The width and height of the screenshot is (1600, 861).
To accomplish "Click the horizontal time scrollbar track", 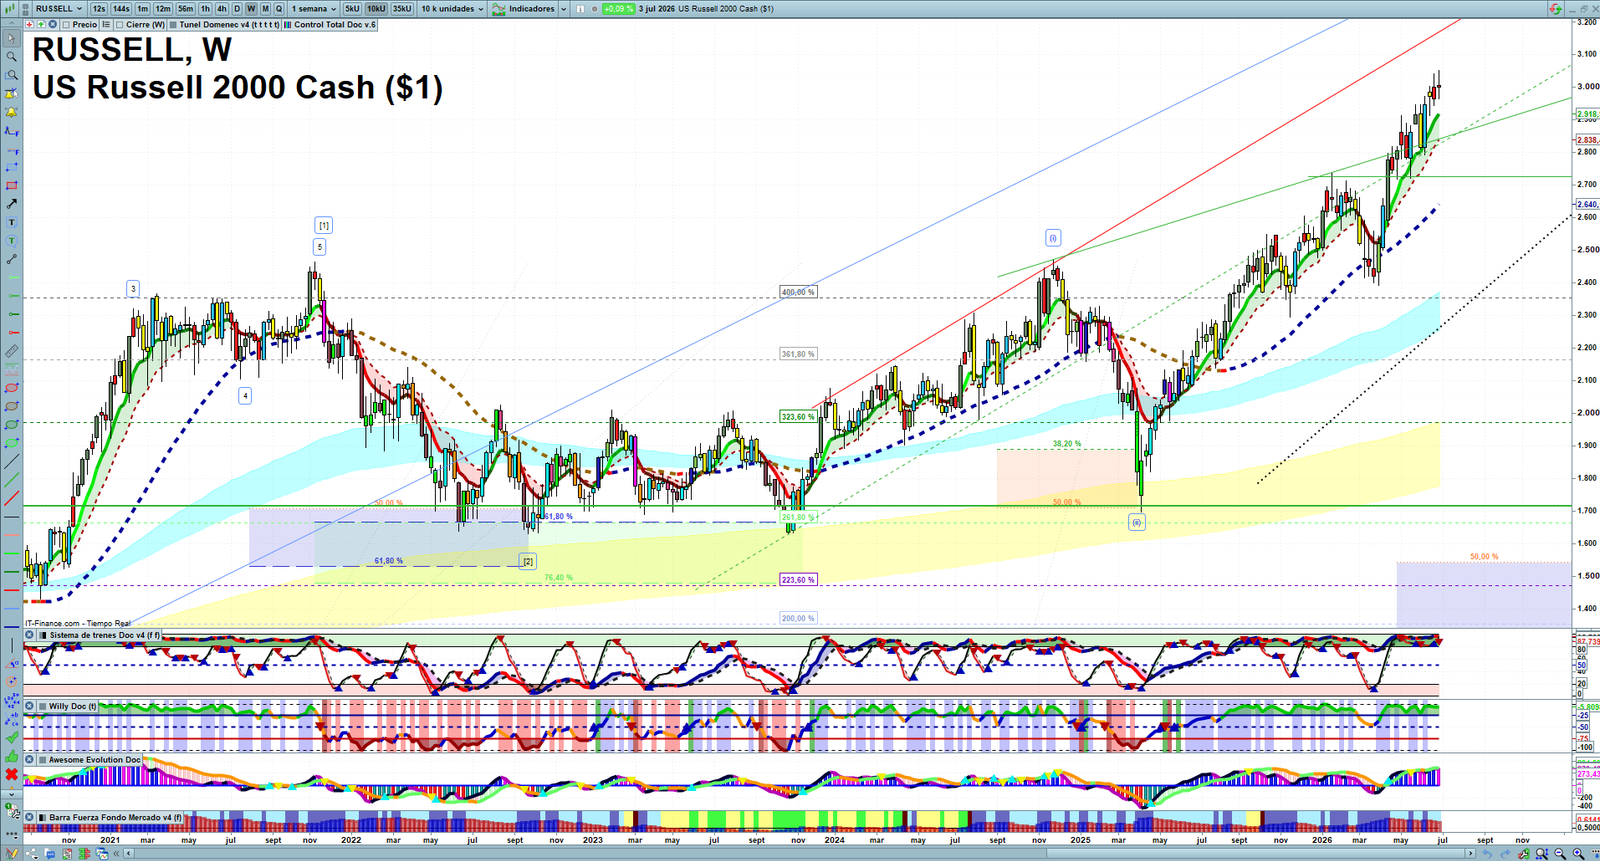I will pyautogui.click(x=799, y=853).
